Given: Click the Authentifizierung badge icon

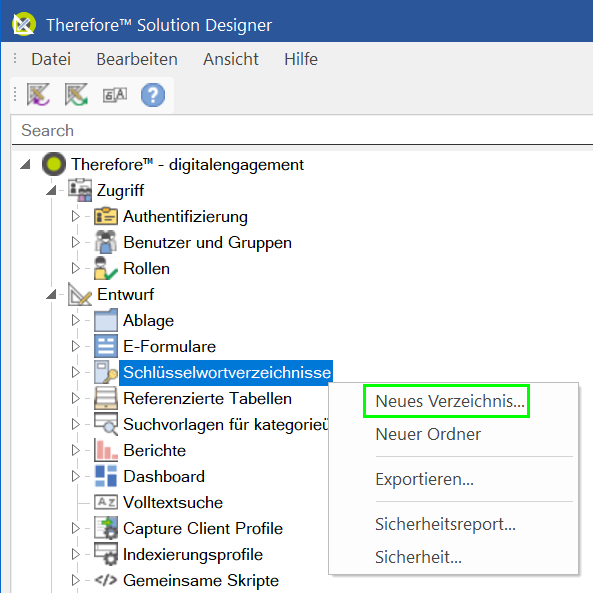Looking at the screenshot, I should [106, 216].
